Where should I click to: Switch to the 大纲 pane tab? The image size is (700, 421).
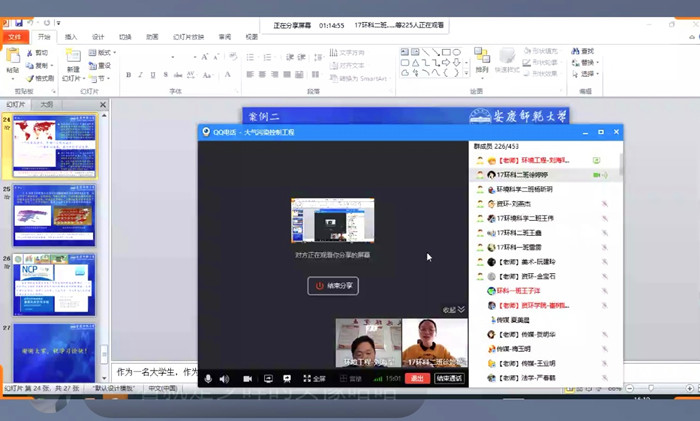click(47, 104)
